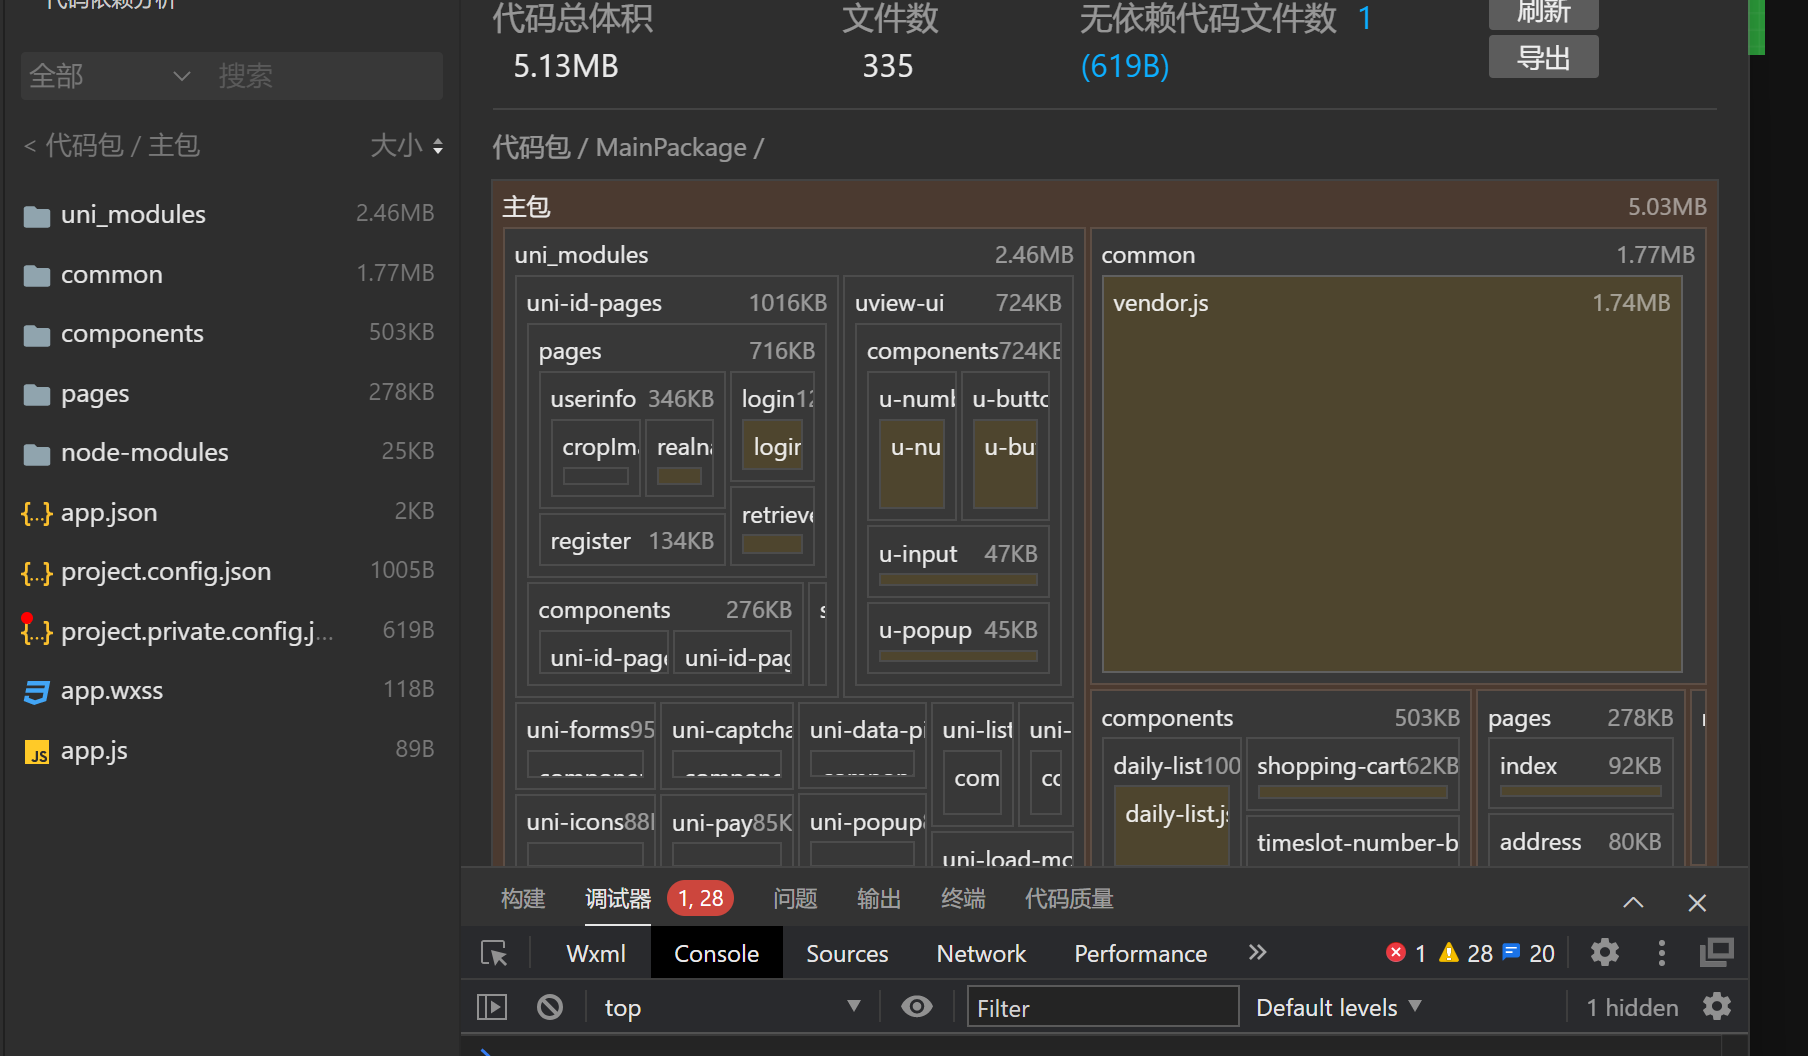Select the register 134KB treemap block
The image size is (1808, 1056).
pyautogui.click(x=632, y=541)
